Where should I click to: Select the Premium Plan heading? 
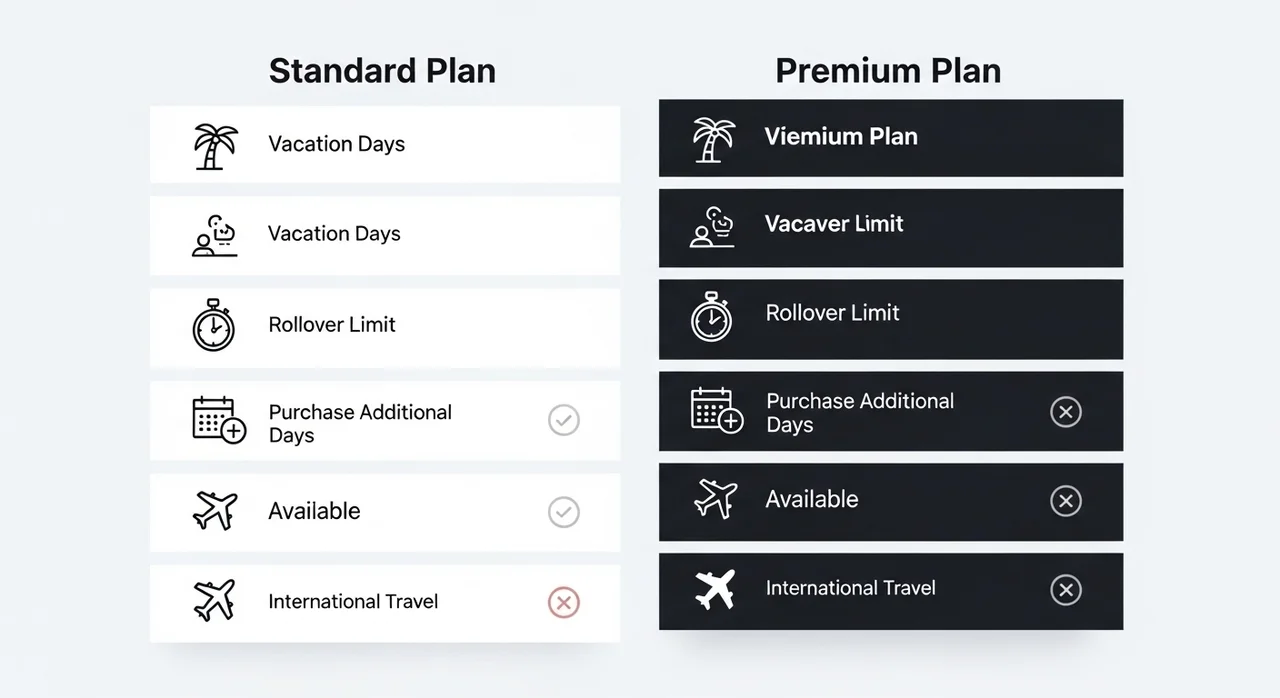888,71
